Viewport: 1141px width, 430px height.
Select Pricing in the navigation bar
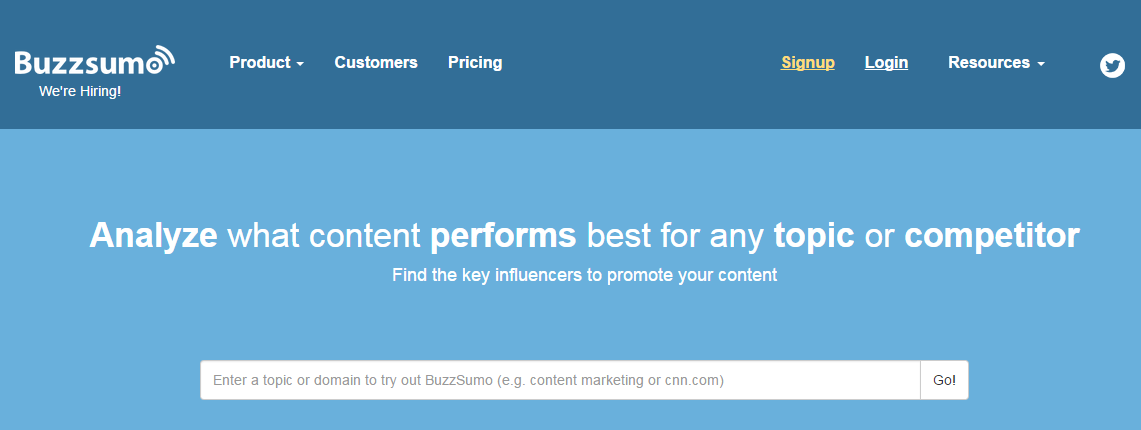pos(475,63)
